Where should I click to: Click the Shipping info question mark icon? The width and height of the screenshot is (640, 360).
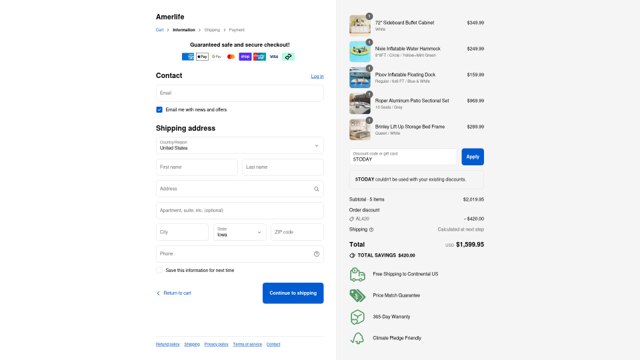371,230
